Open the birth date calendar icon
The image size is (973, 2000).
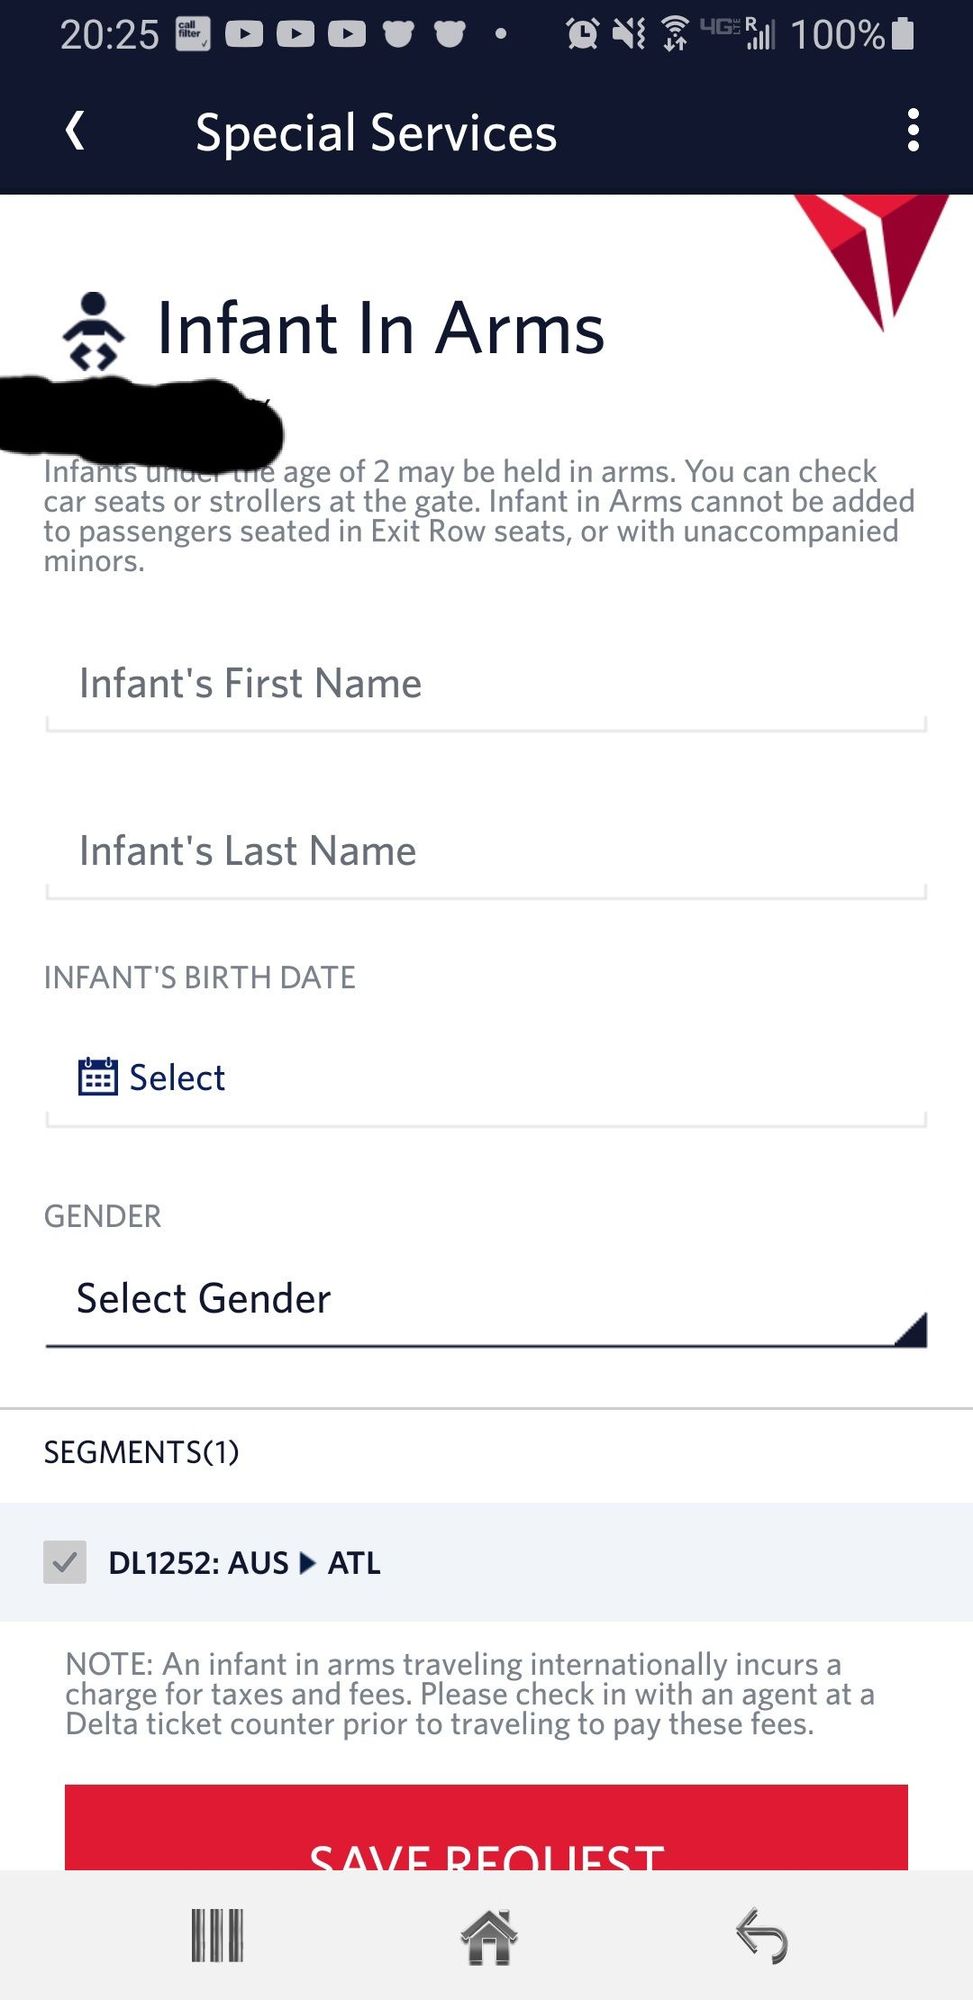coord(98,1077)
